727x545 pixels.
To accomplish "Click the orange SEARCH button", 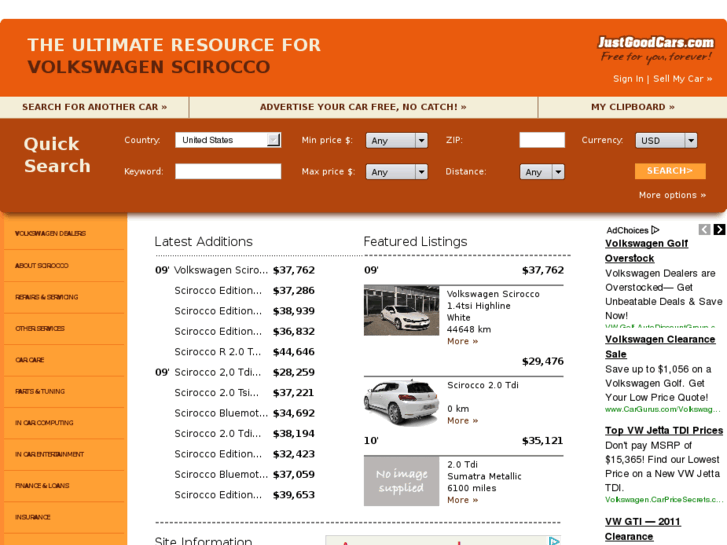I will [670, 171].
